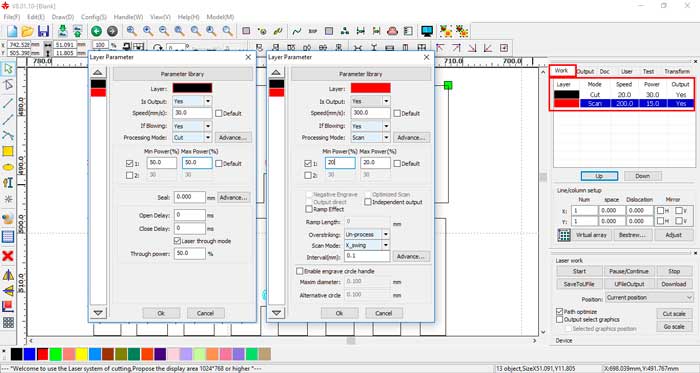Open the Draw menu
The image size is (700, 373).
pyautogui.click(x=62, y=17)
